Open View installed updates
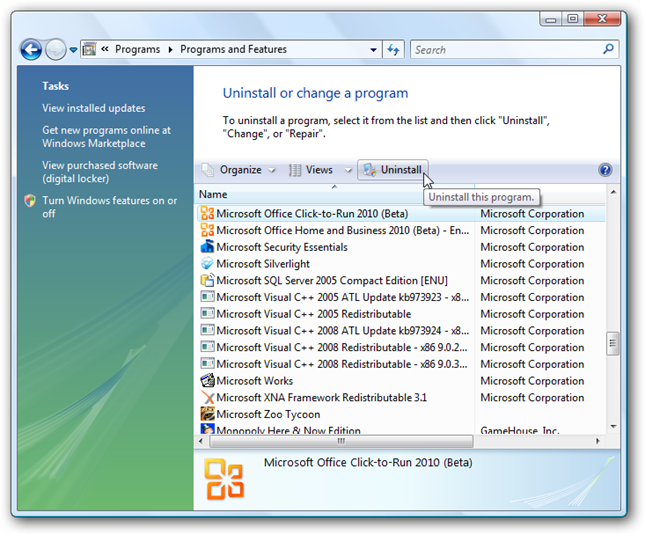This screenshot has height=535, width=645. coord(94,108)
